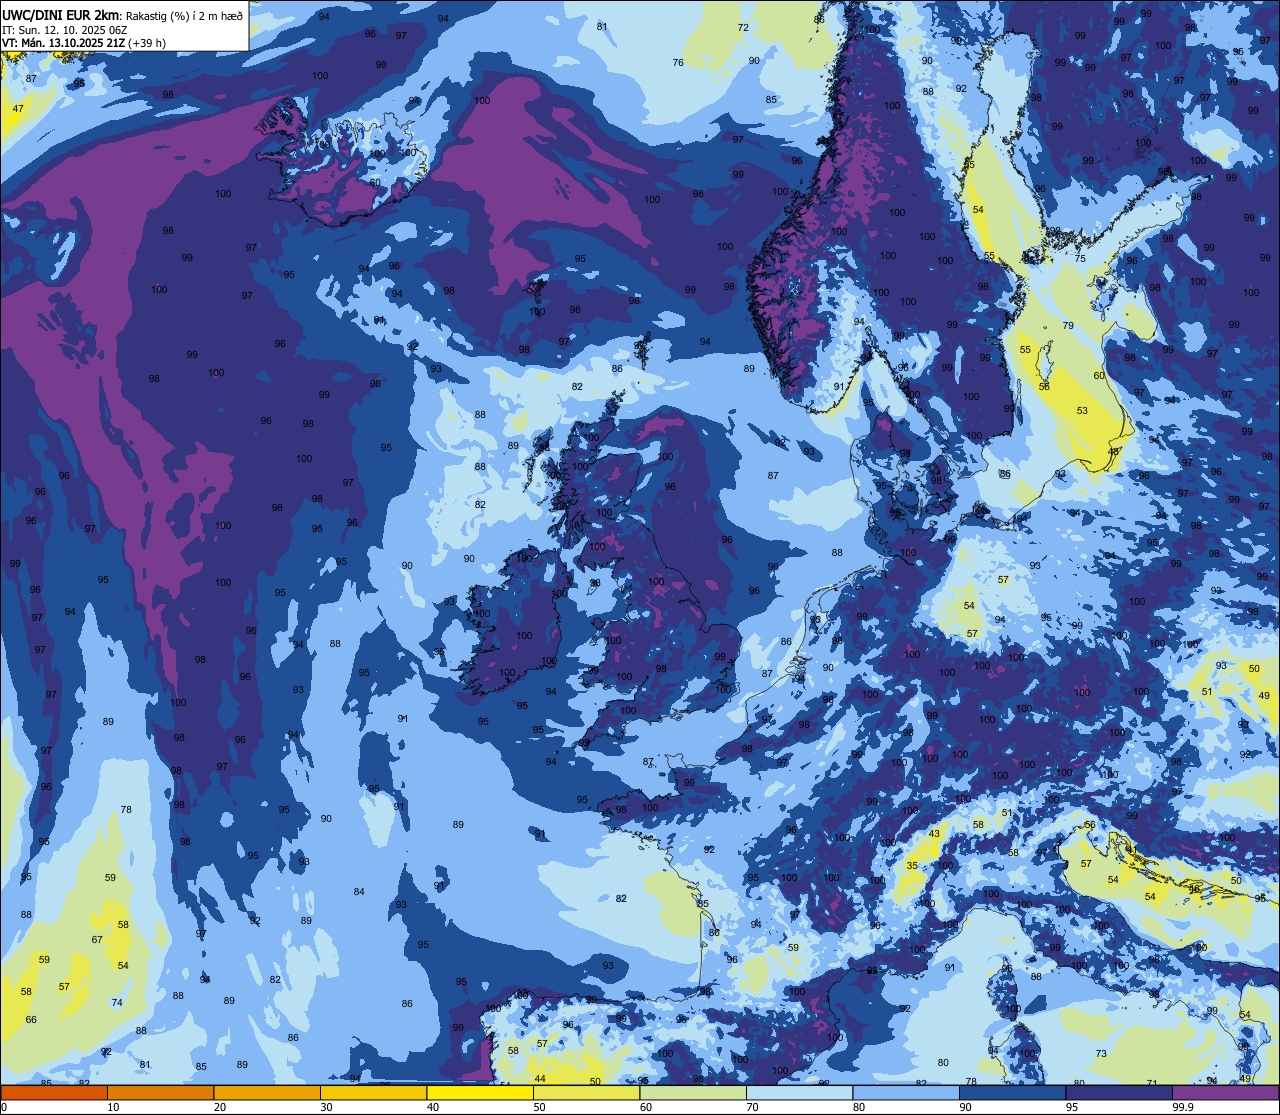This screenshot has width=1280, height=1115.
Task: Click the purple 99.9+ humidity legend swatch
Action: point(1225,1092)
